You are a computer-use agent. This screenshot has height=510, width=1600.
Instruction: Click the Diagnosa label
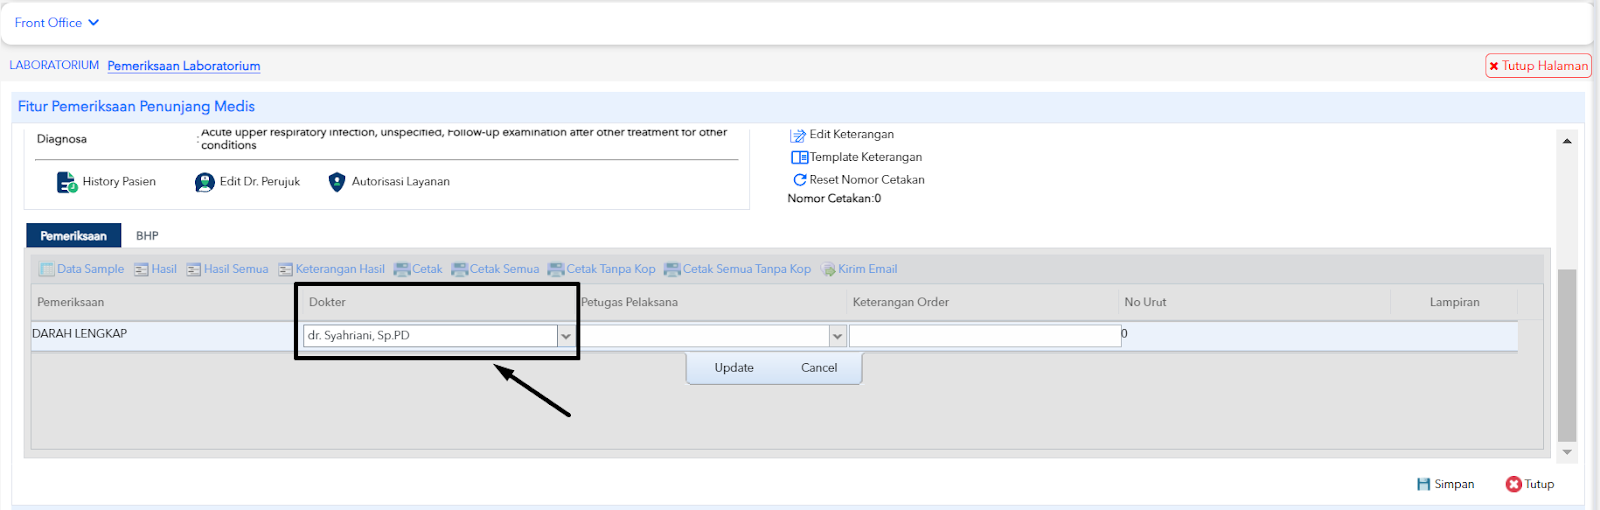click(62, 139)
